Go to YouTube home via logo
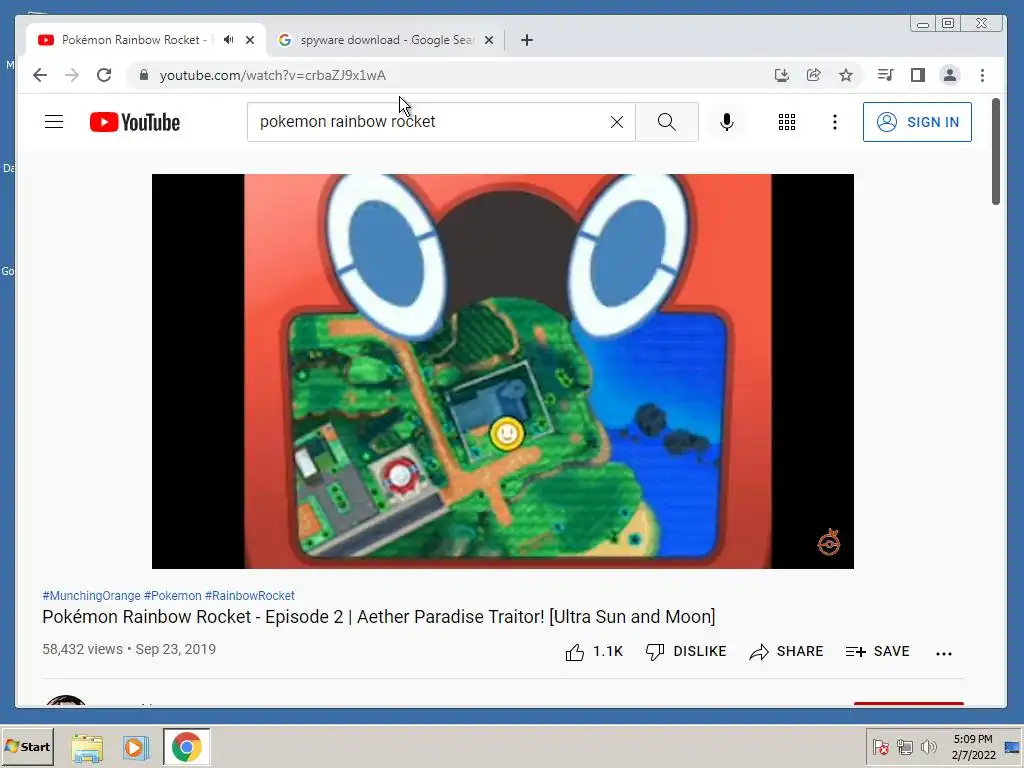1024x768 pixels. pos(135,122)
